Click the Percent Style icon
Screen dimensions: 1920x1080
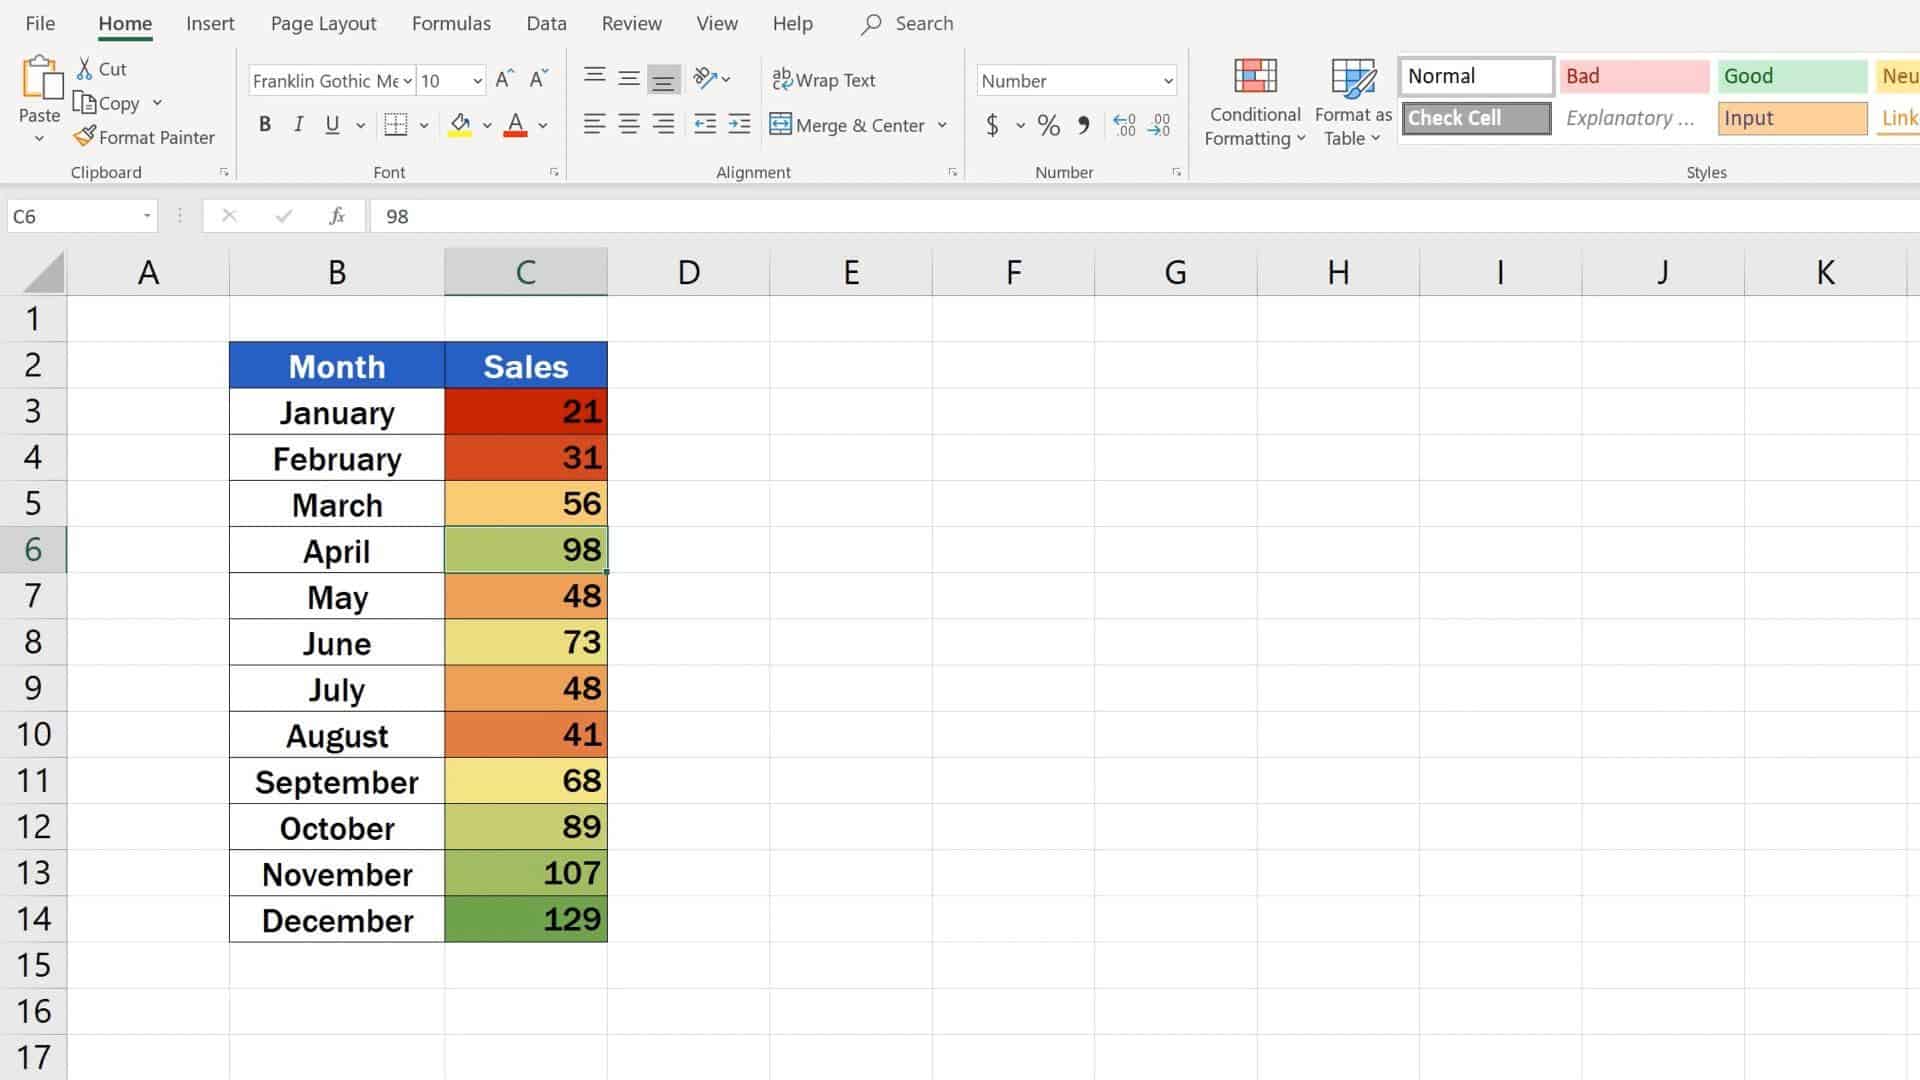(1048, 125)
